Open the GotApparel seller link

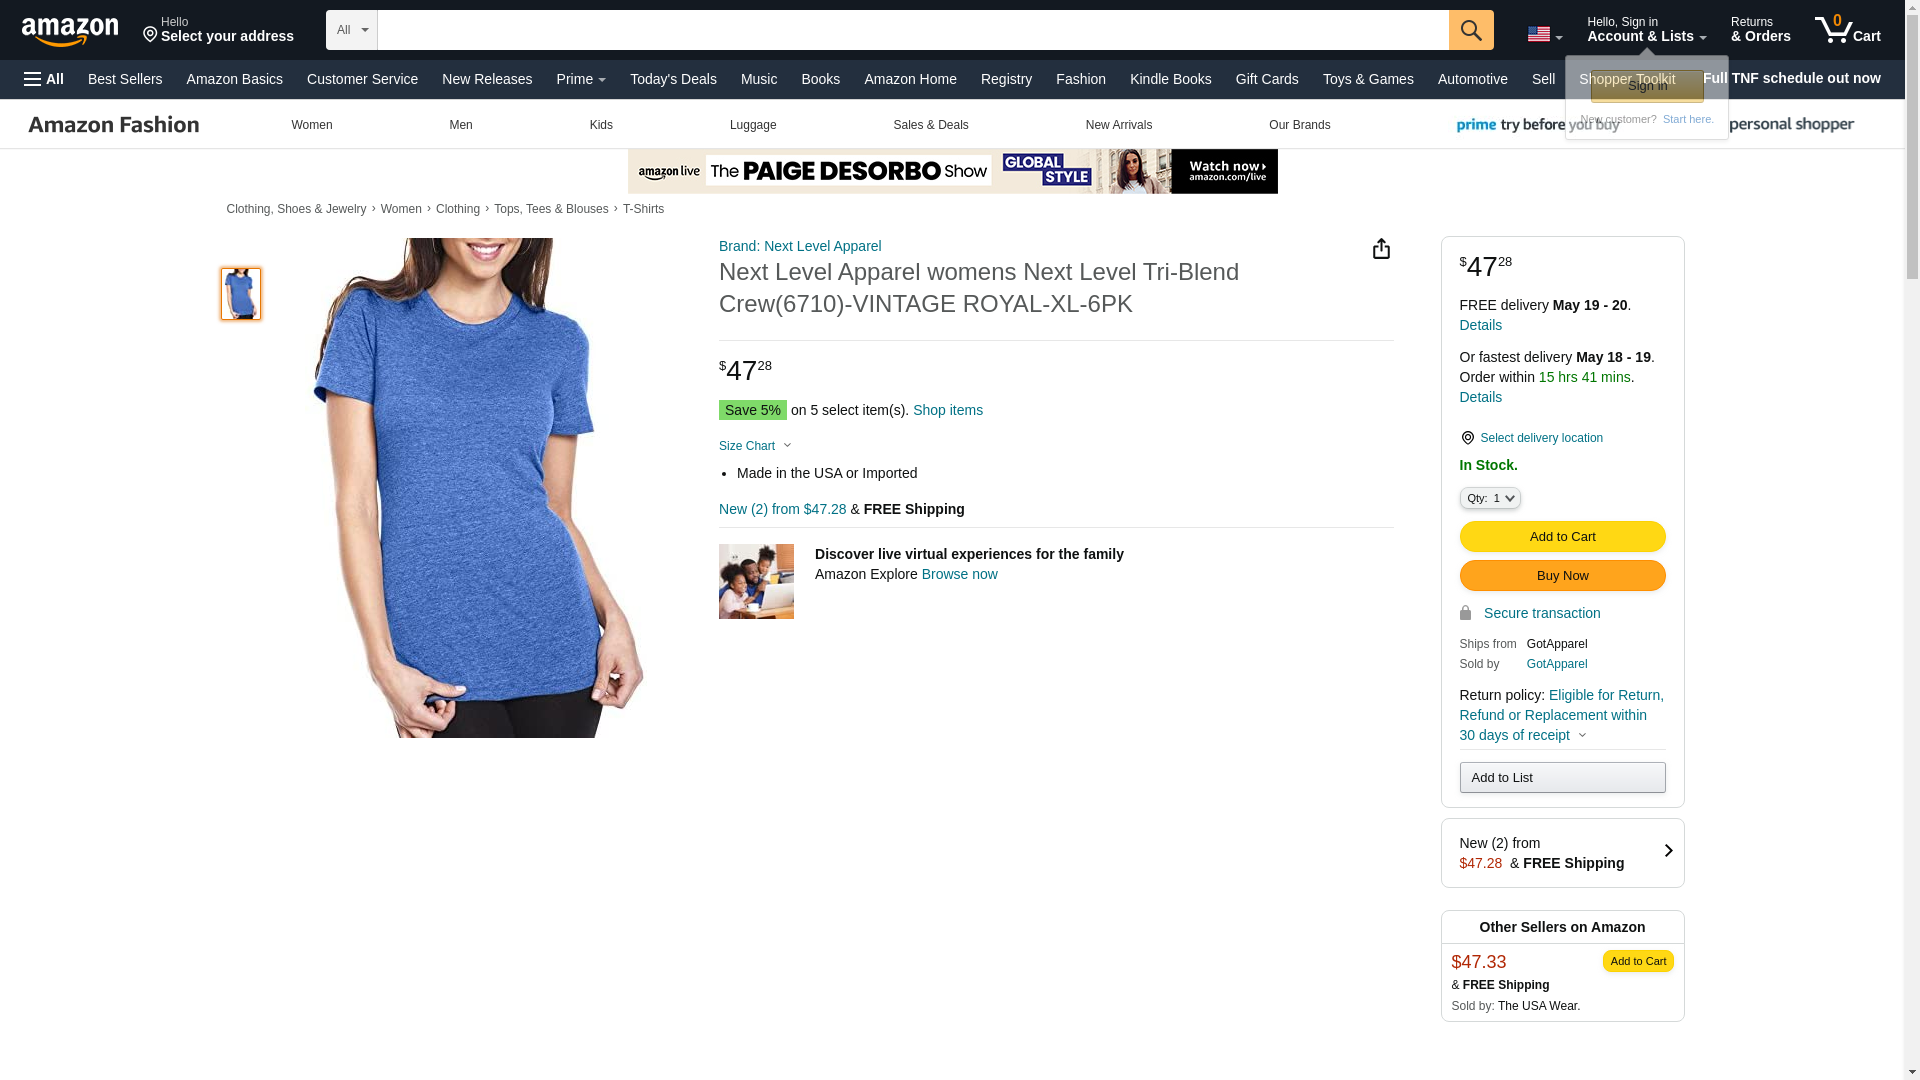click(x=1556, y=664)
